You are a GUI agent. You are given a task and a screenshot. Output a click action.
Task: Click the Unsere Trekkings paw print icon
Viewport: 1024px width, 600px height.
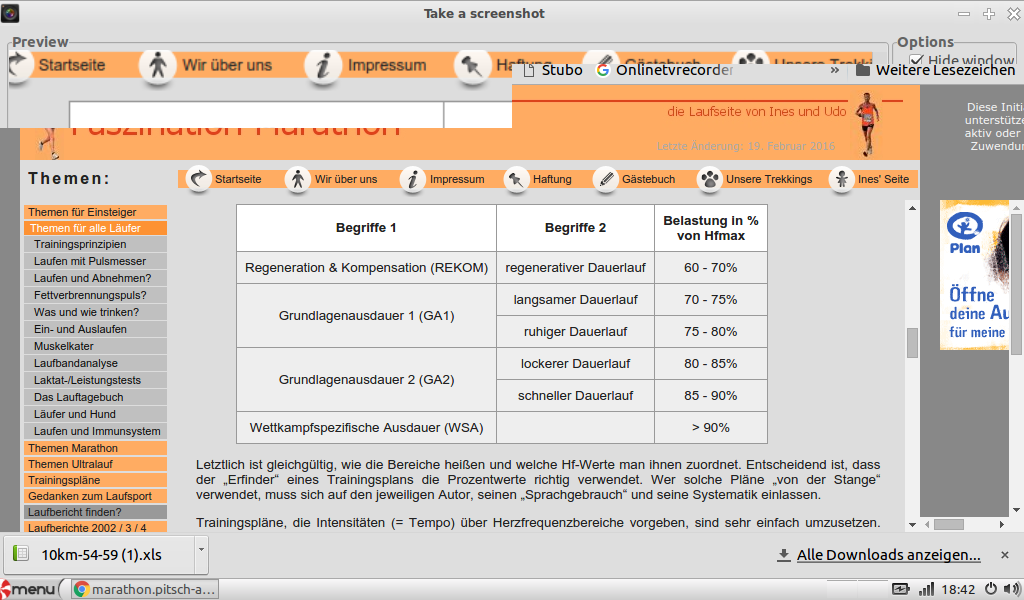click(x=709, y=179)
